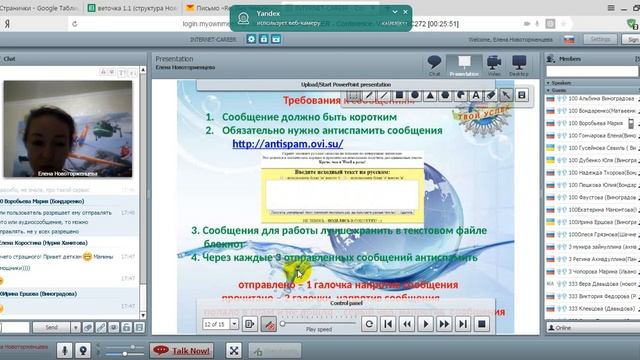Screen dimensions: 640x360
Task: Jump to last slide button
Action: pos(463,324)
